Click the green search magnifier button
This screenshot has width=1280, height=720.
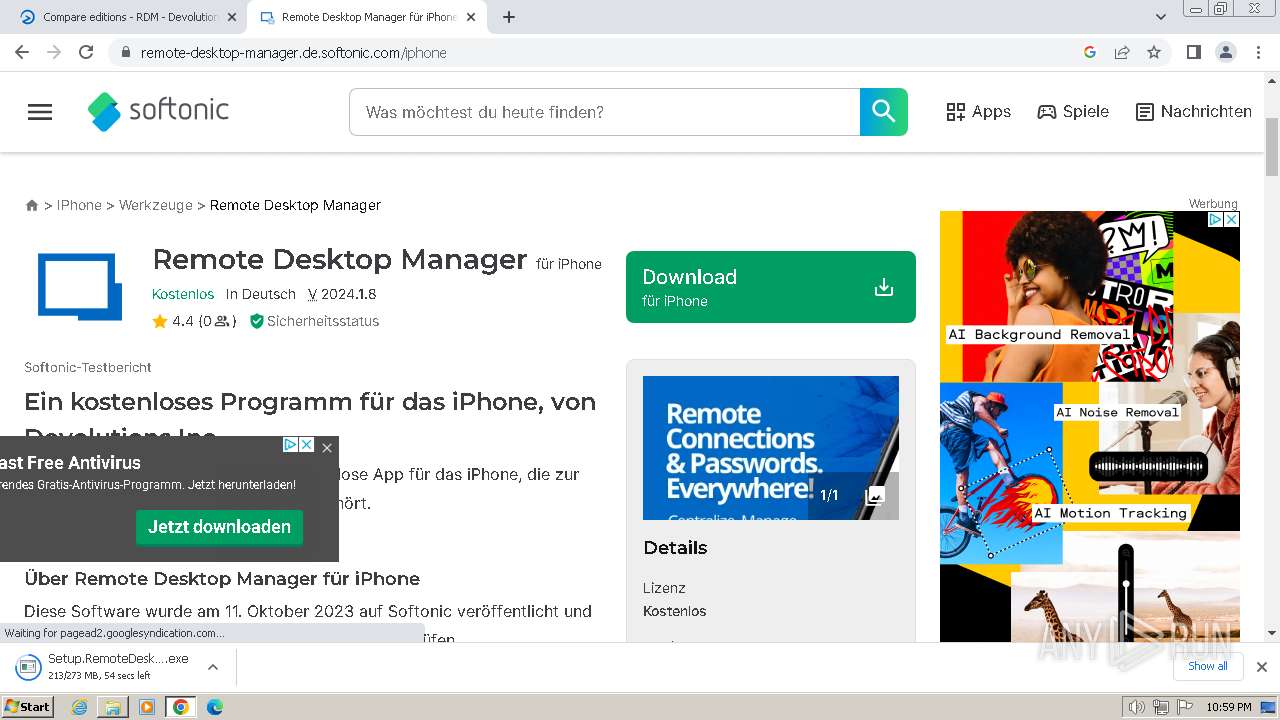[884, 112]
